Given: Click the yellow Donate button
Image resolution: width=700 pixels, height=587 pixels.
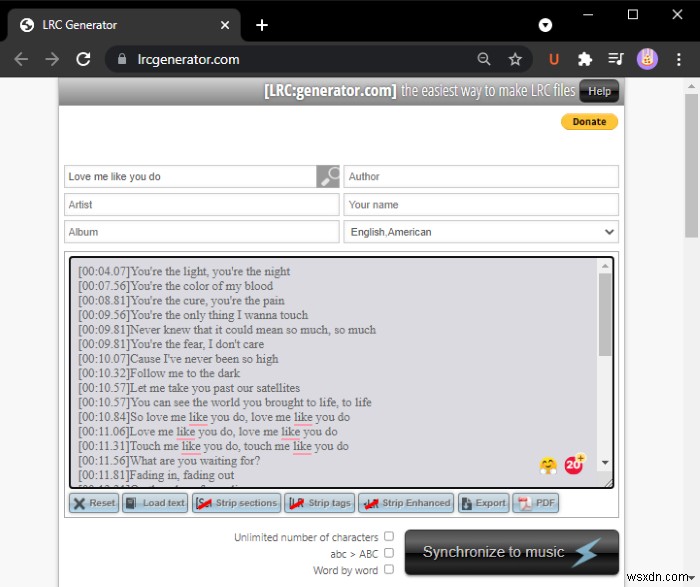Looking at the screenshot, I should 589,122.
